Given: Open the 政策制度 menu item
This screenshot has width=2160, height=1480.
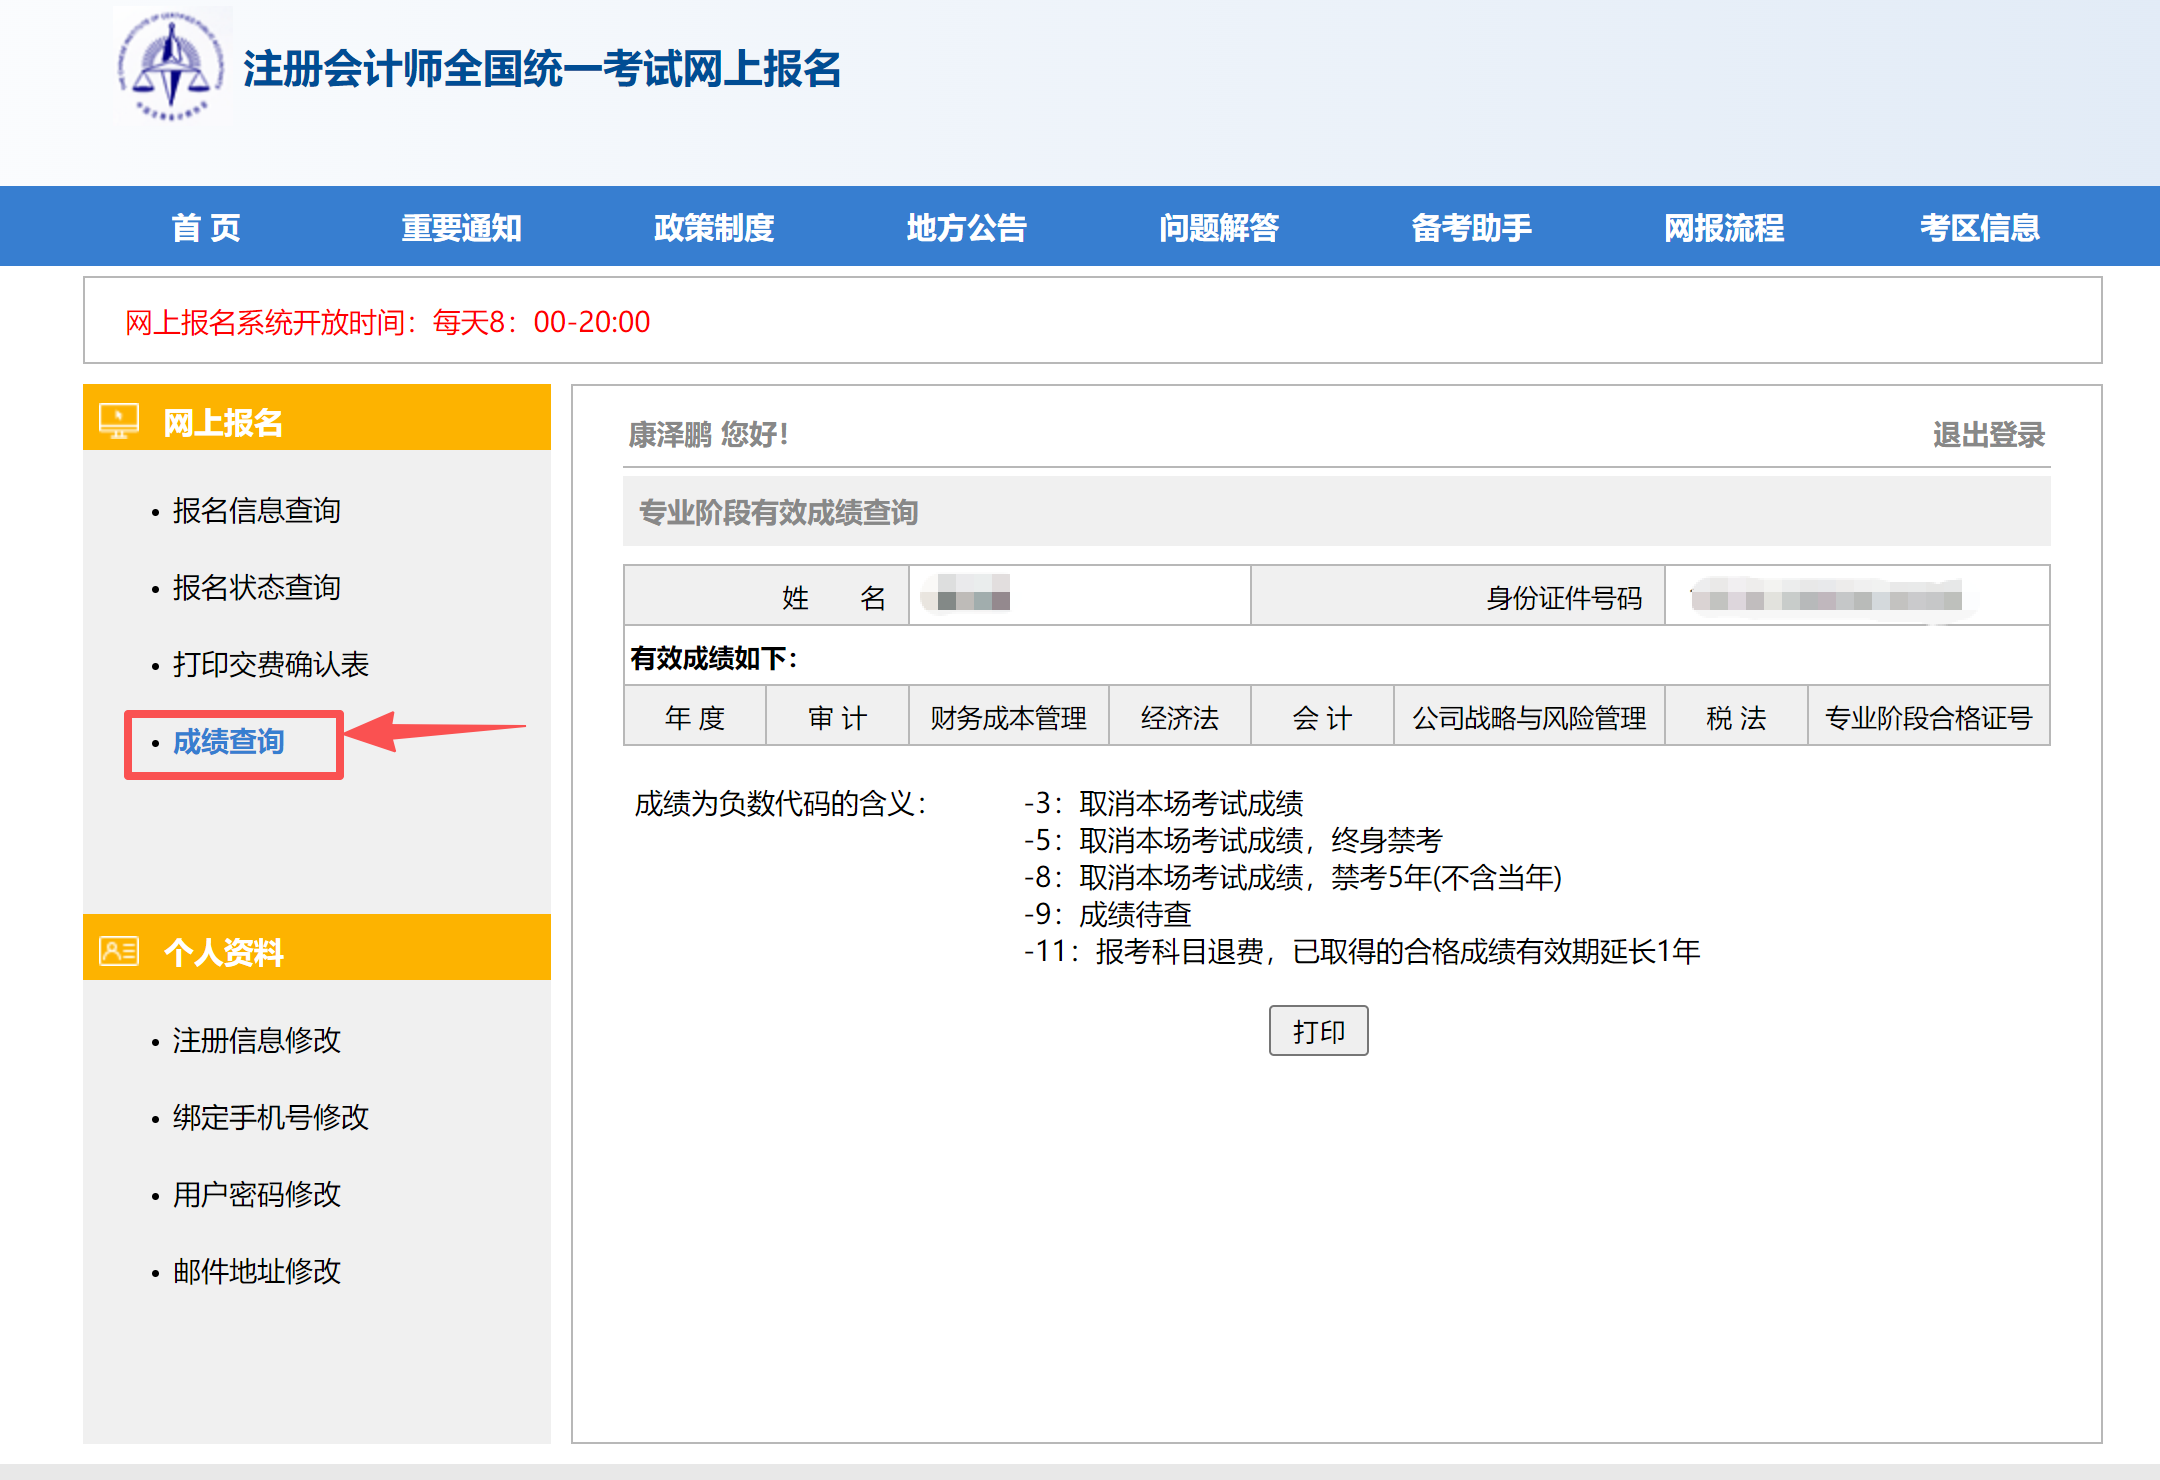Looking at the screenshot, I should pyautogui.click(x=714, y=228).
